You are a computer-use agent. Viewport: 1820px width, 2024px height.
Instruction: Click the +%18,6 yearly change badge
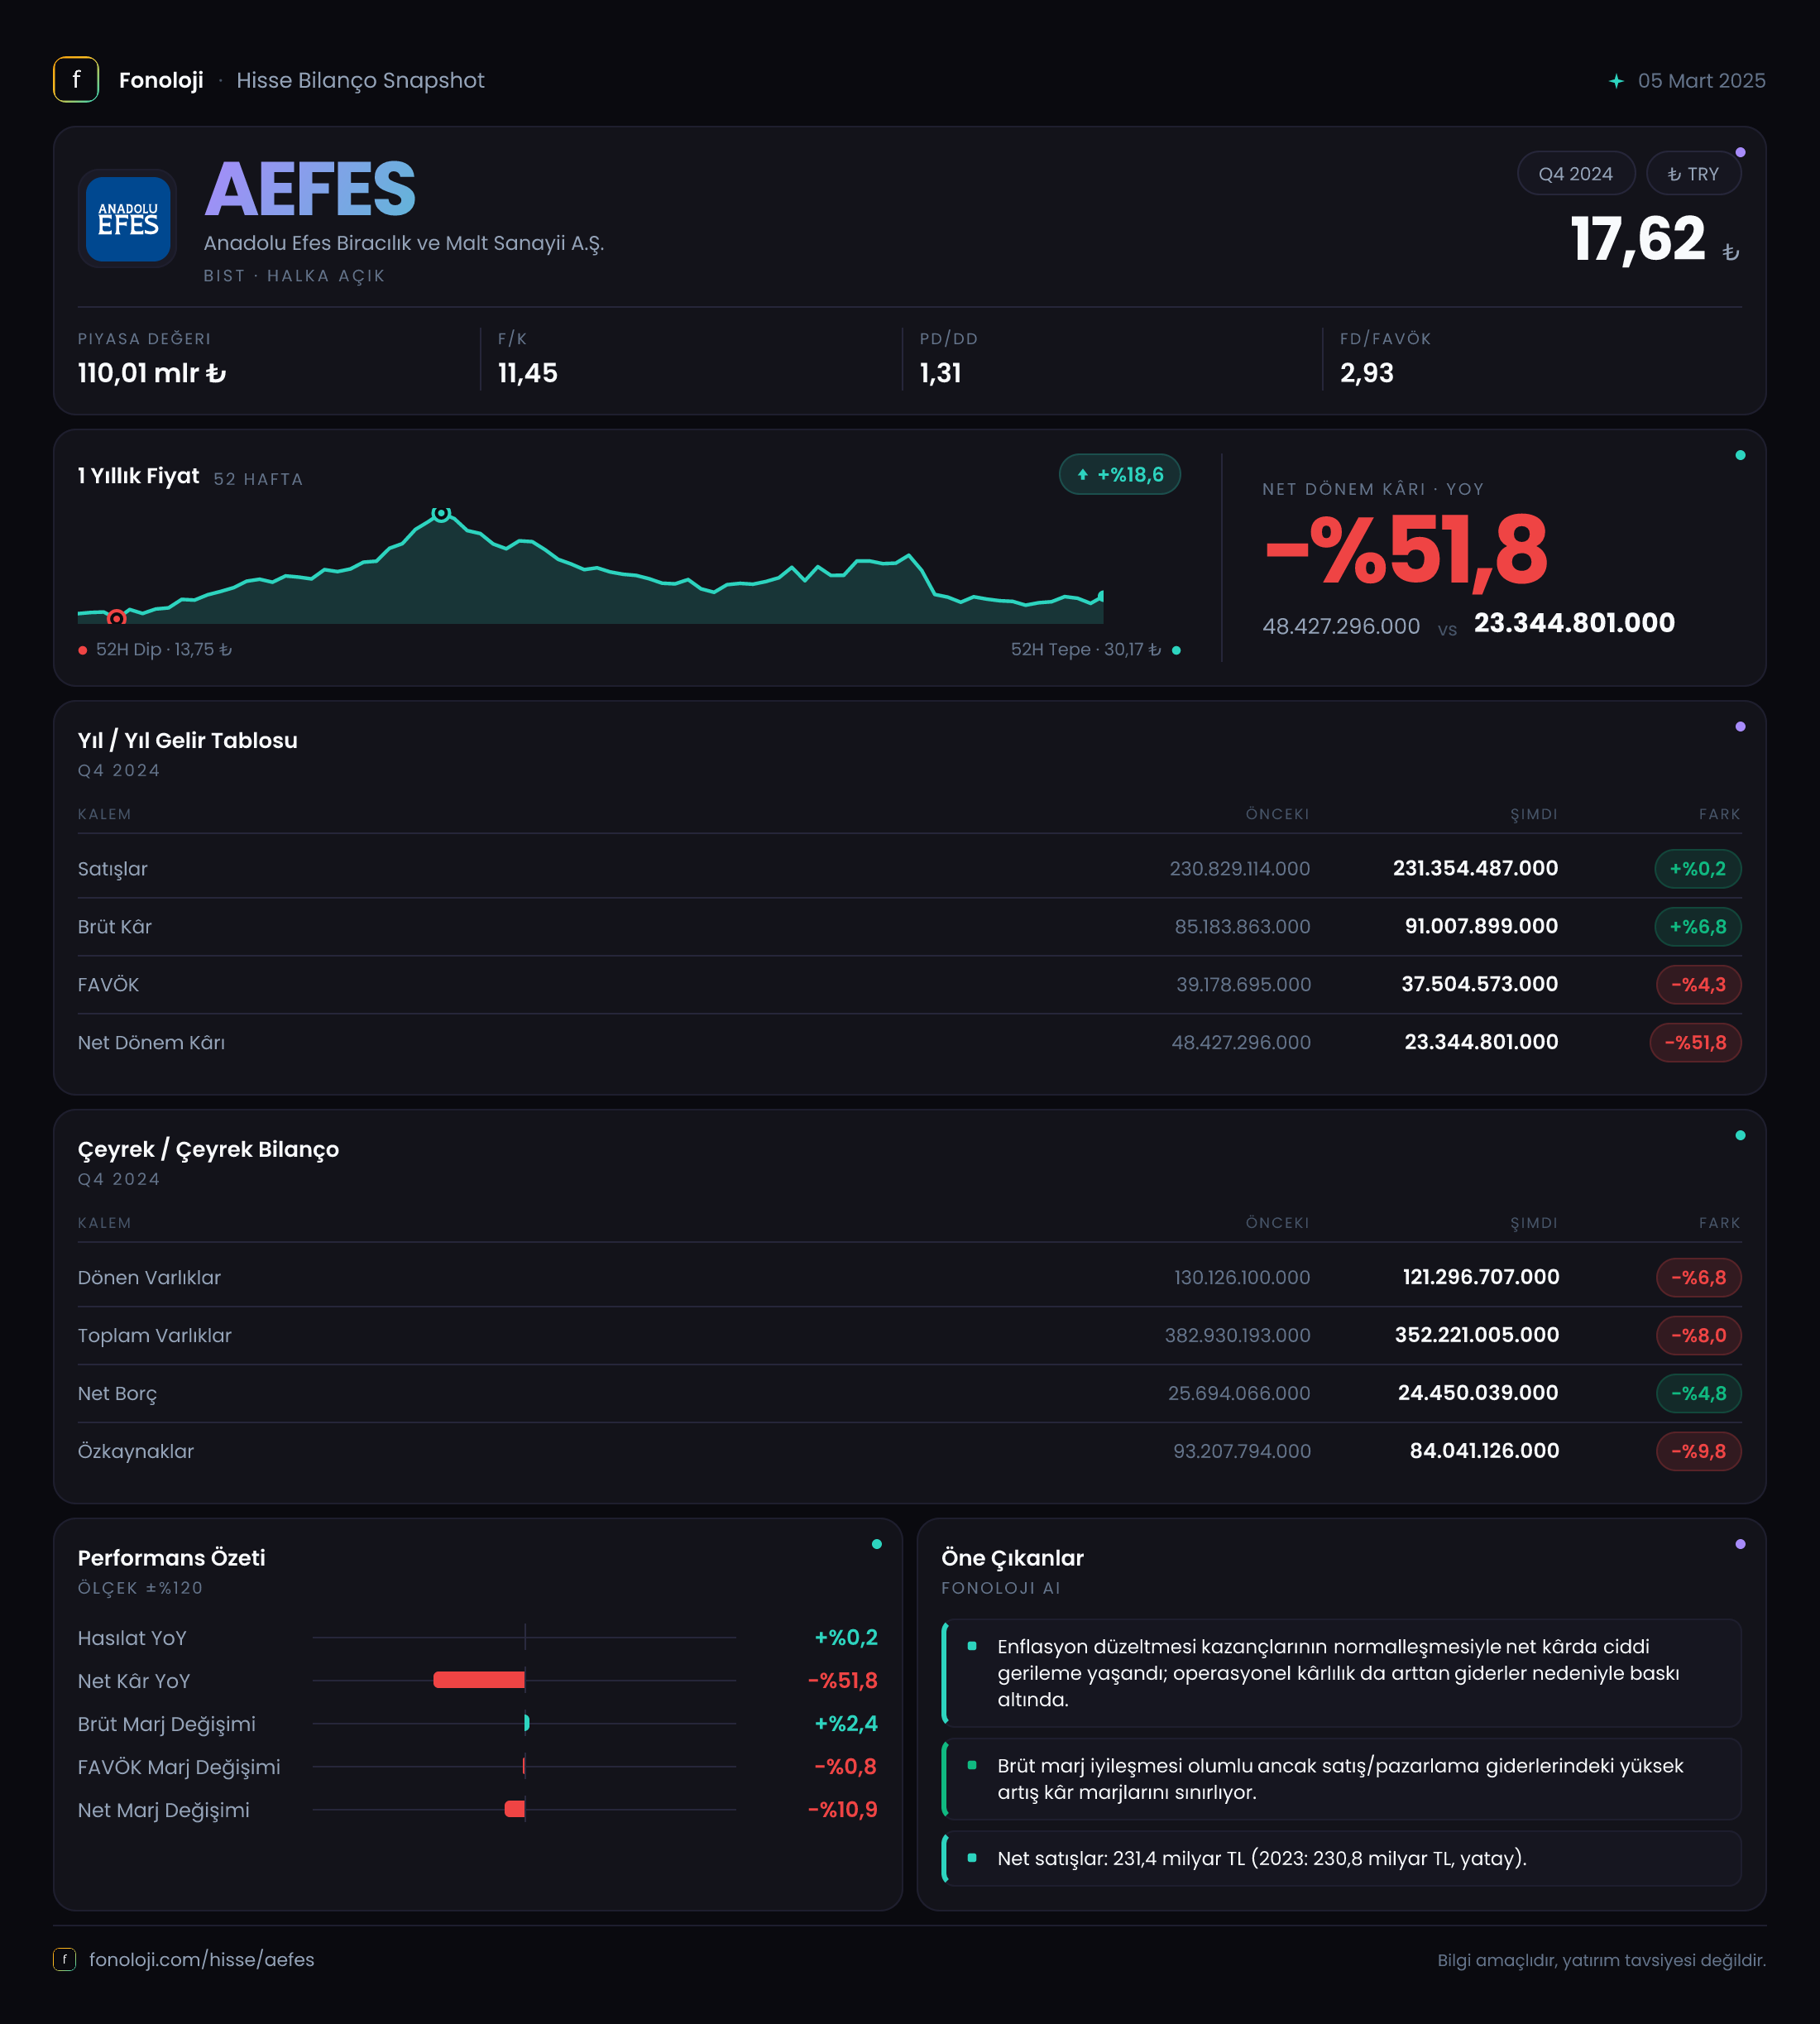click(1120, 475)
